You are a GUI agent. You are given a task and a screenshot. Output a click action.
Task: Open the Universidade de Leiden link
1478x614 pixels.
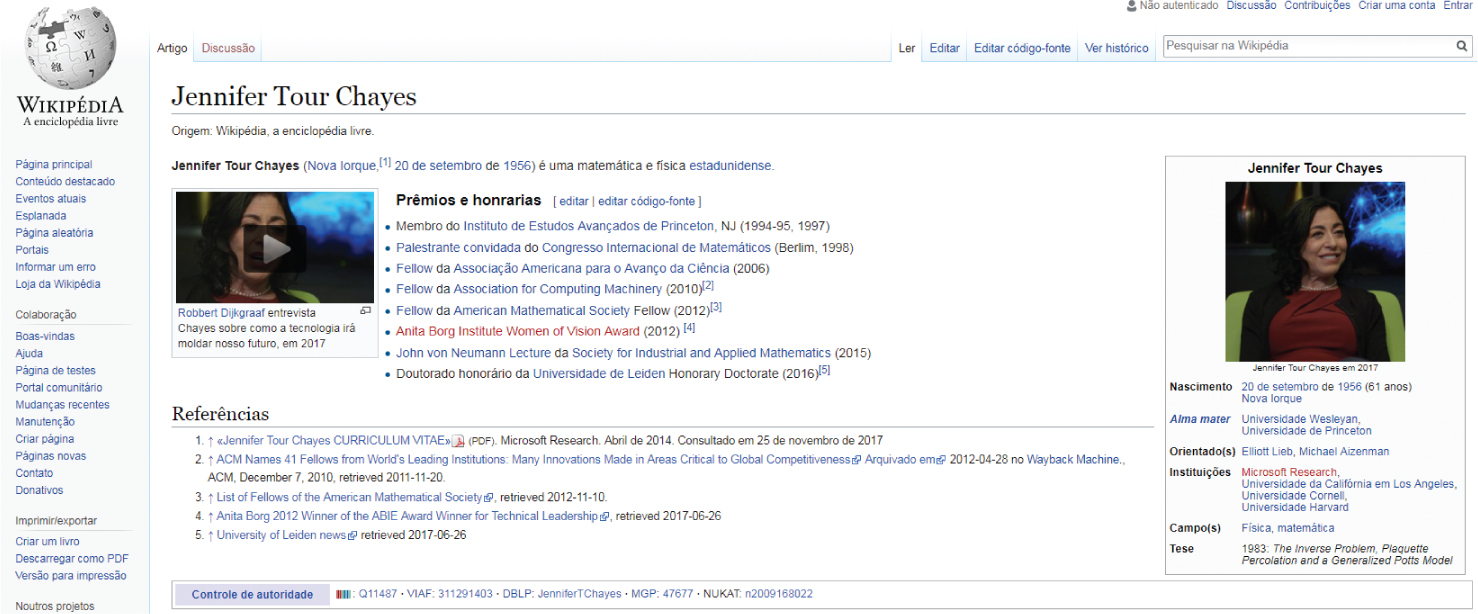(599, 373)
